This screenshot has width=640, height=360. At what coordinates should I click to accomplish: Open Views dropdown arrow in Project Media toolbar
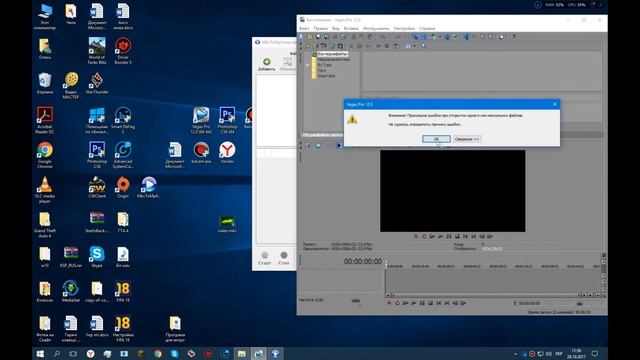(x=415, y=46)
